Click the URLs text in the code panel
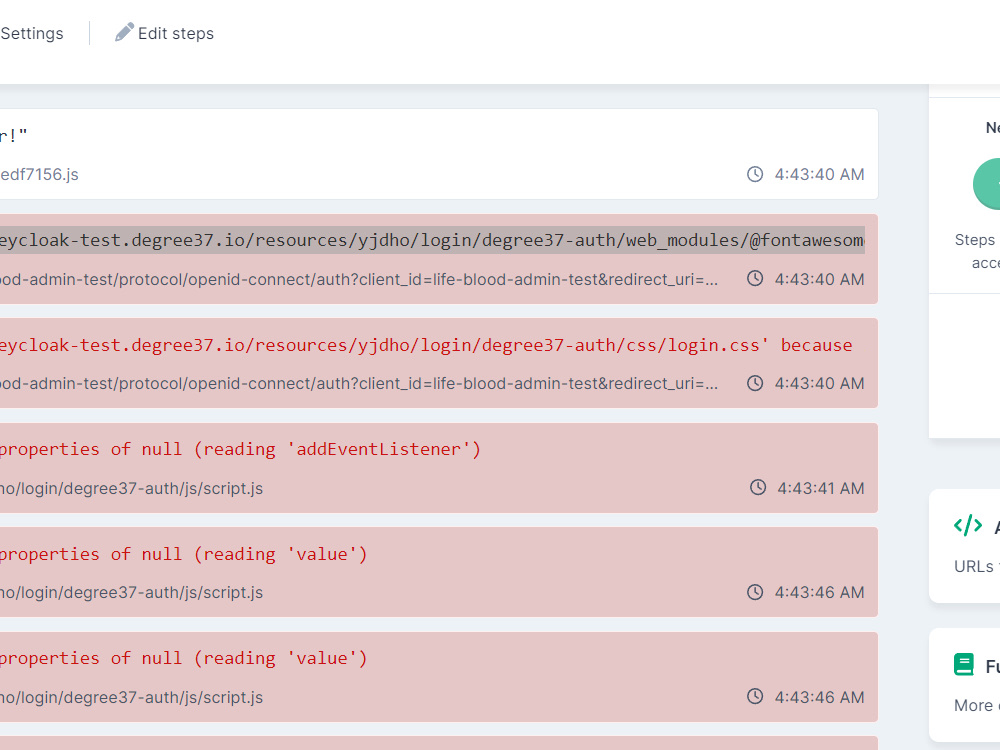 pos(973,566)
